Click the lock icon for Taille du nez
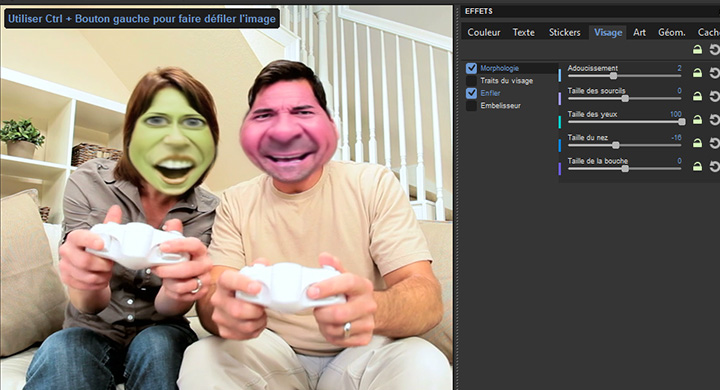This screenshot has height=390, width=720. [x=697, y=143]
